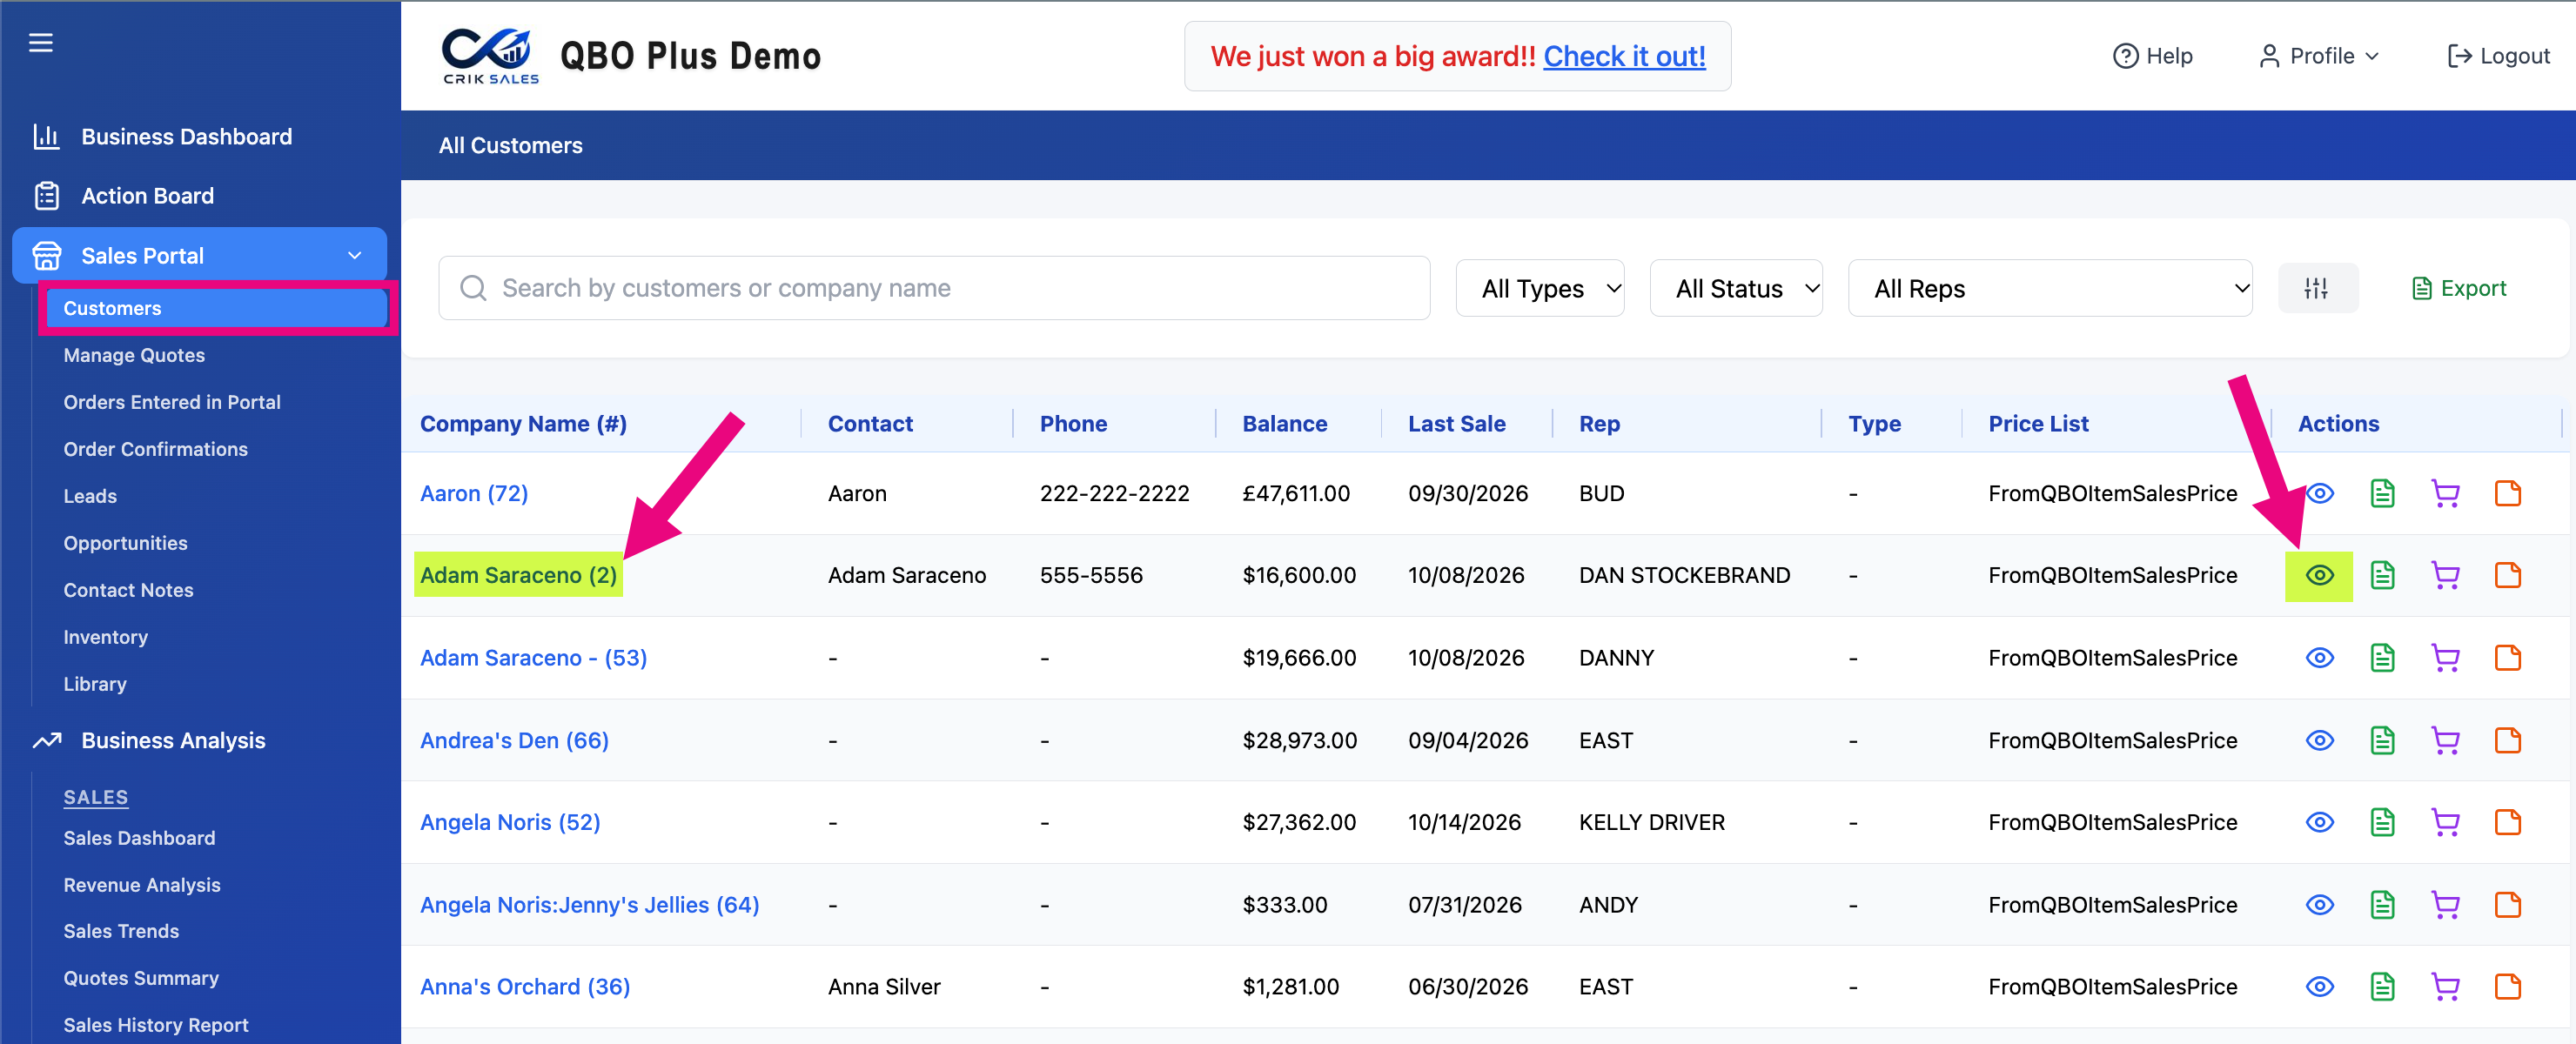
Task: Collapse the Sales Portal chevron
Action: (x=355, y=256)
